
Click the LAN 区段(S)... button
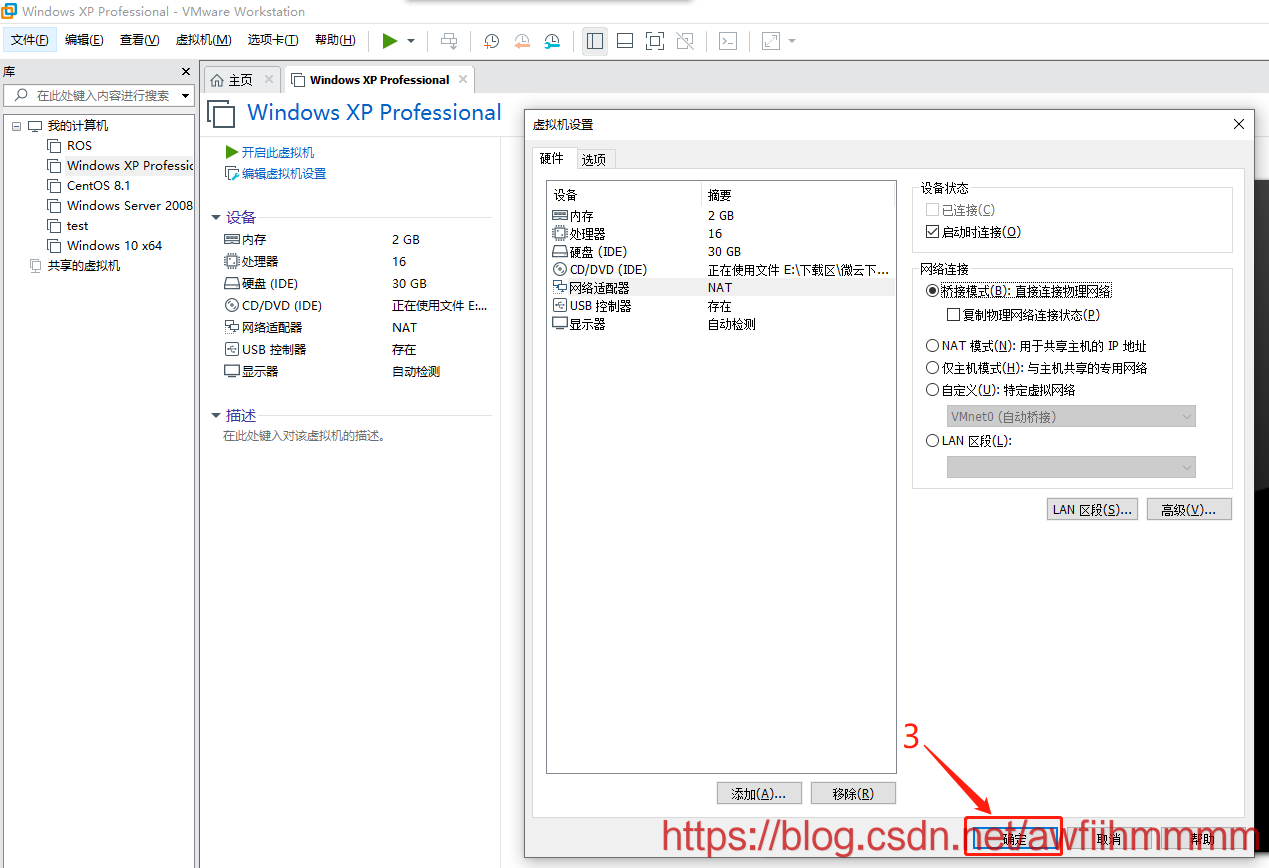coord(1092,509)
